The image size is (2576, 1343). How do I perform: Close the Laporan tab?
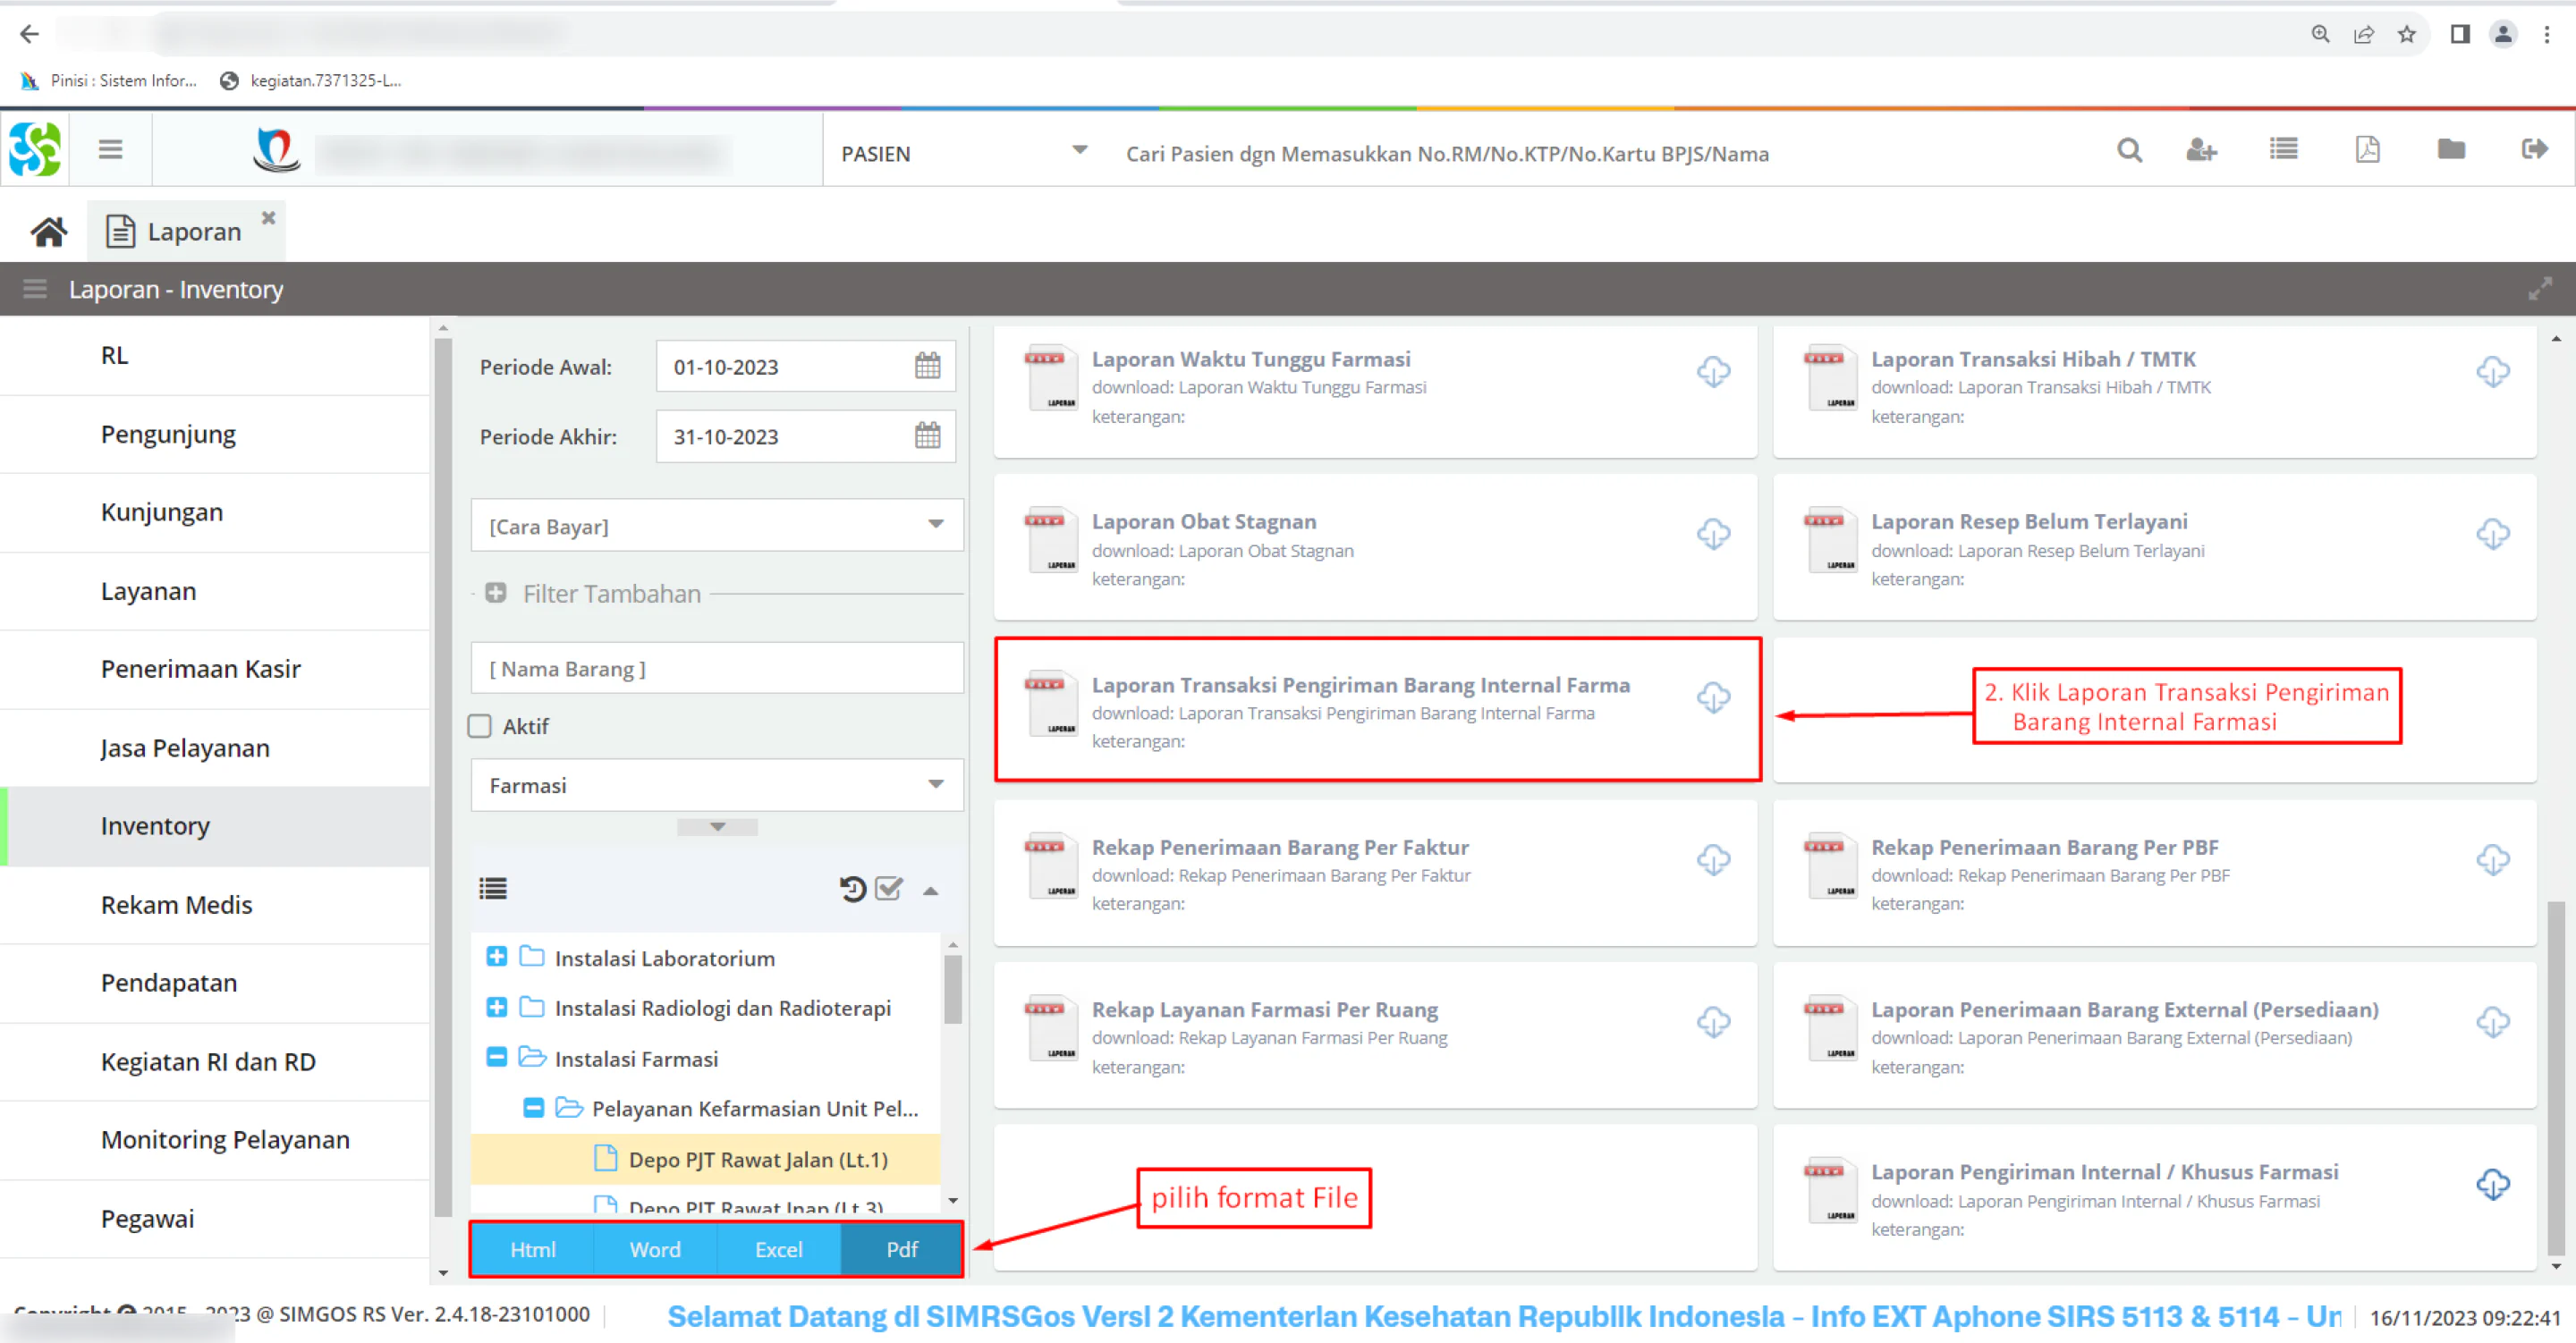tap(268, 217)
